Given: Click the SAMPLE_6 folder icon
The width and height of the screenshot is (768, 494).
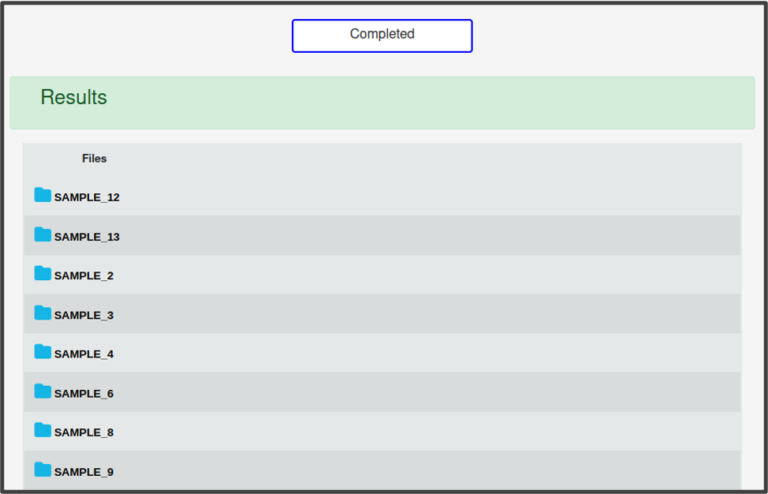Looking at the screenshot, I should click(42, 391).
